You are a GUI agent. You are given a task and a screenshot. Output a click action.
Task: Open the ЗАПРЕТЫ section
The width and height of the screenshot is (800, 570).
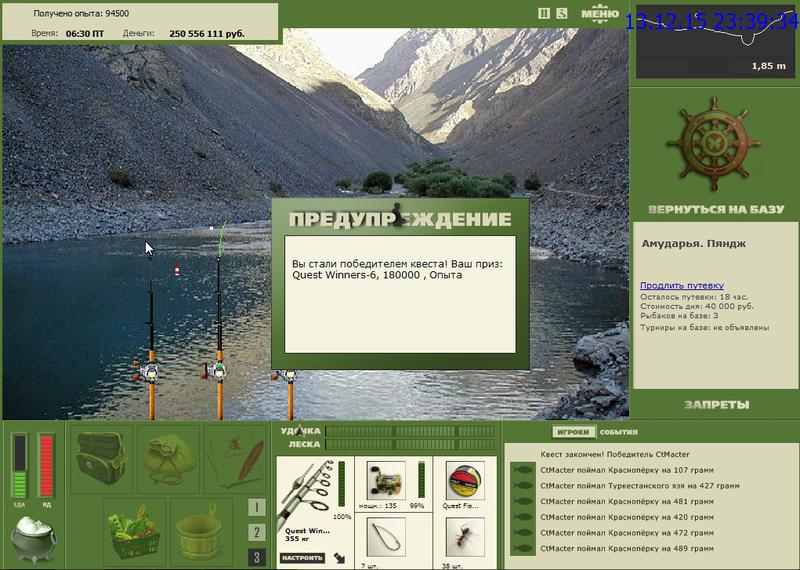tap(716, 405)
